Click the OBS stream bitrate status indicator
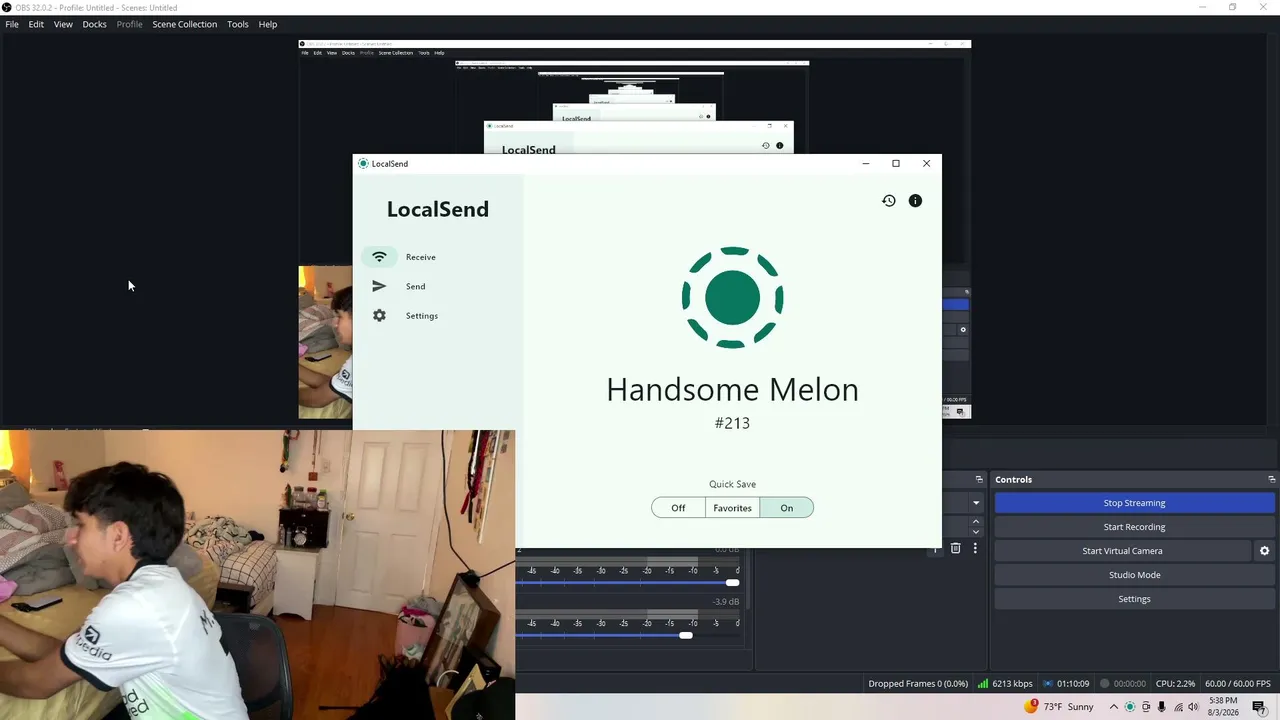 coord(1005,684)
